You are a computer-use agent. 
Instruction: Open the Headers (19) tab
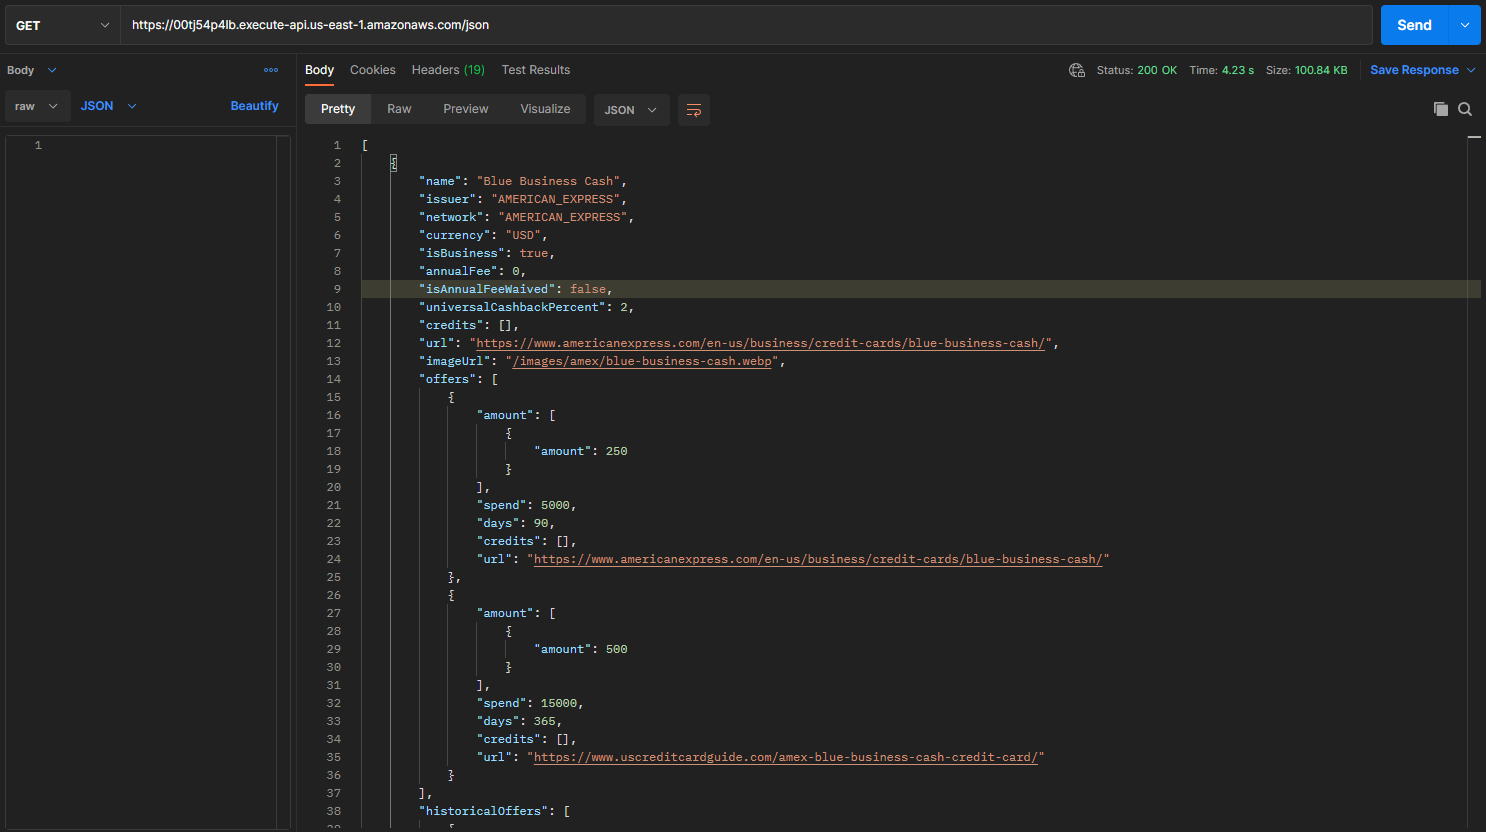tap(448, 70)
